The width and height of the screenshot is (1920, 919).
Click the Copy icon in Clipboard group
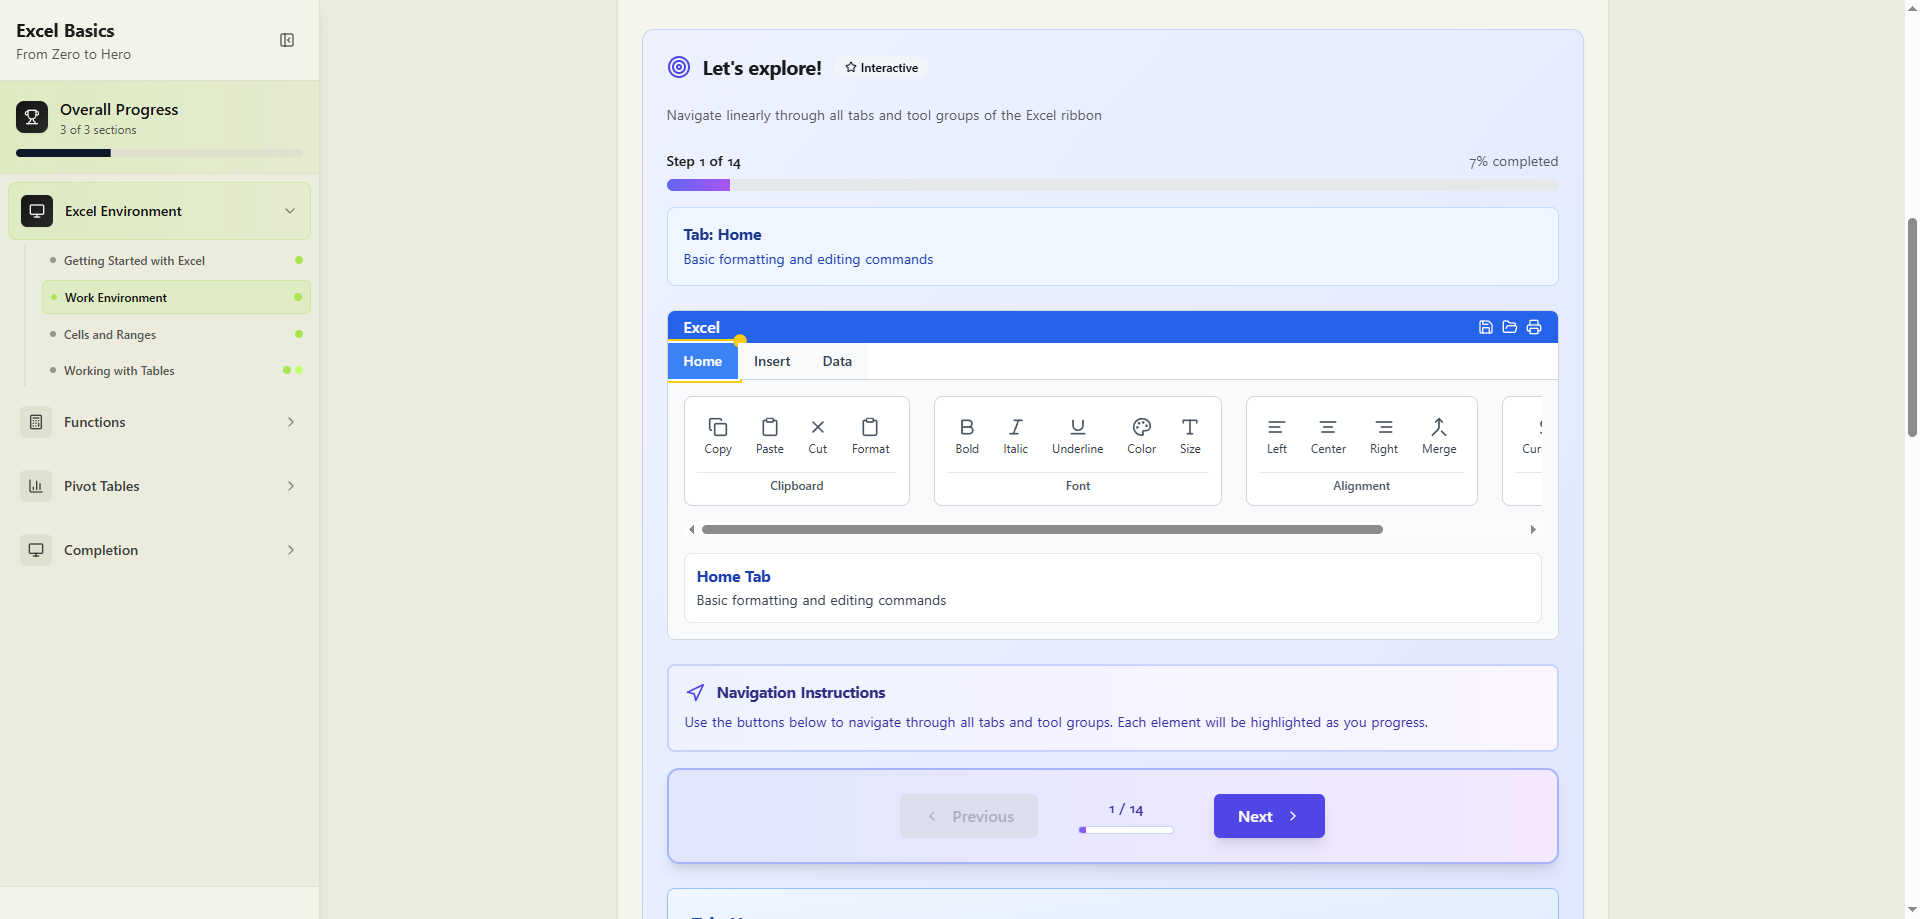718,428
